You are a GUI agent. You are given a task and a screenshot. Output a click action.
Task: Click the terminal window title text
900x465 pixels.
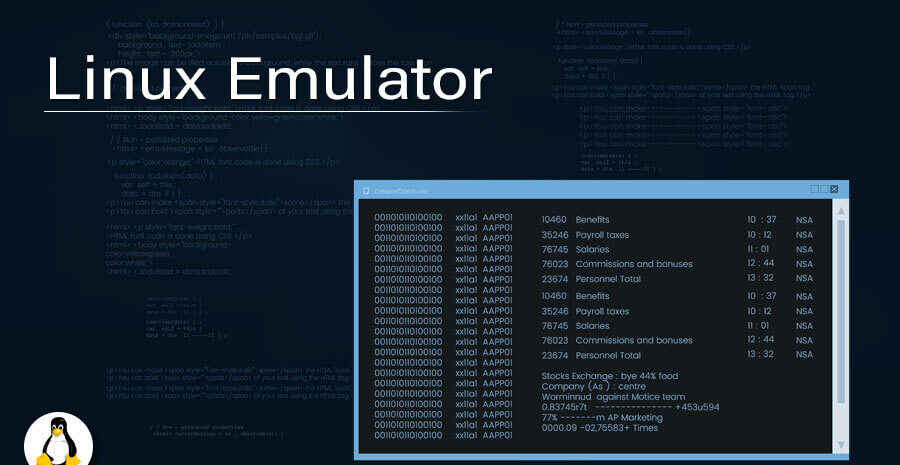pos(401,191)
